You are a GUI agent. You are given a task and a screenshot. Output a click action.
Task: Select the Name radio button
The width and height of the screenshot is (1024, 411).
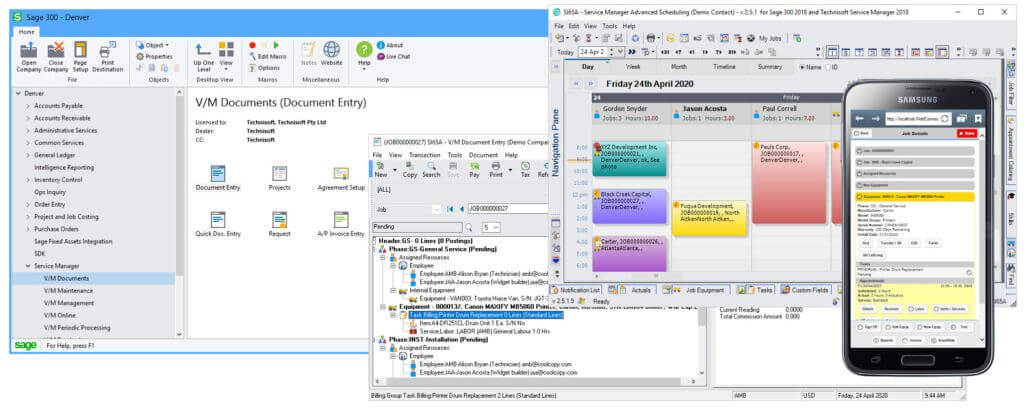tap(801, 66)
